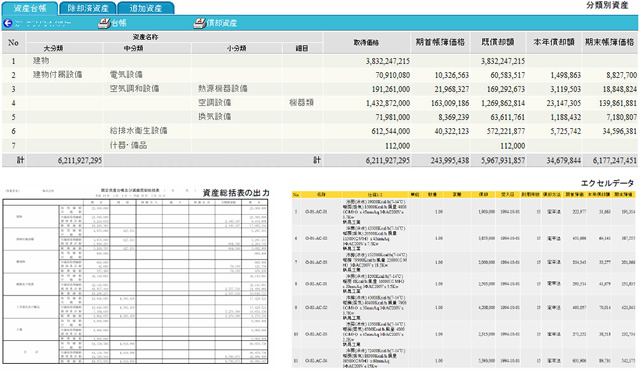Viewport: 640px width, 370px height.
Task: Select the 電気設備 cell
Action: pyautogui.click(x=126, y=75)
